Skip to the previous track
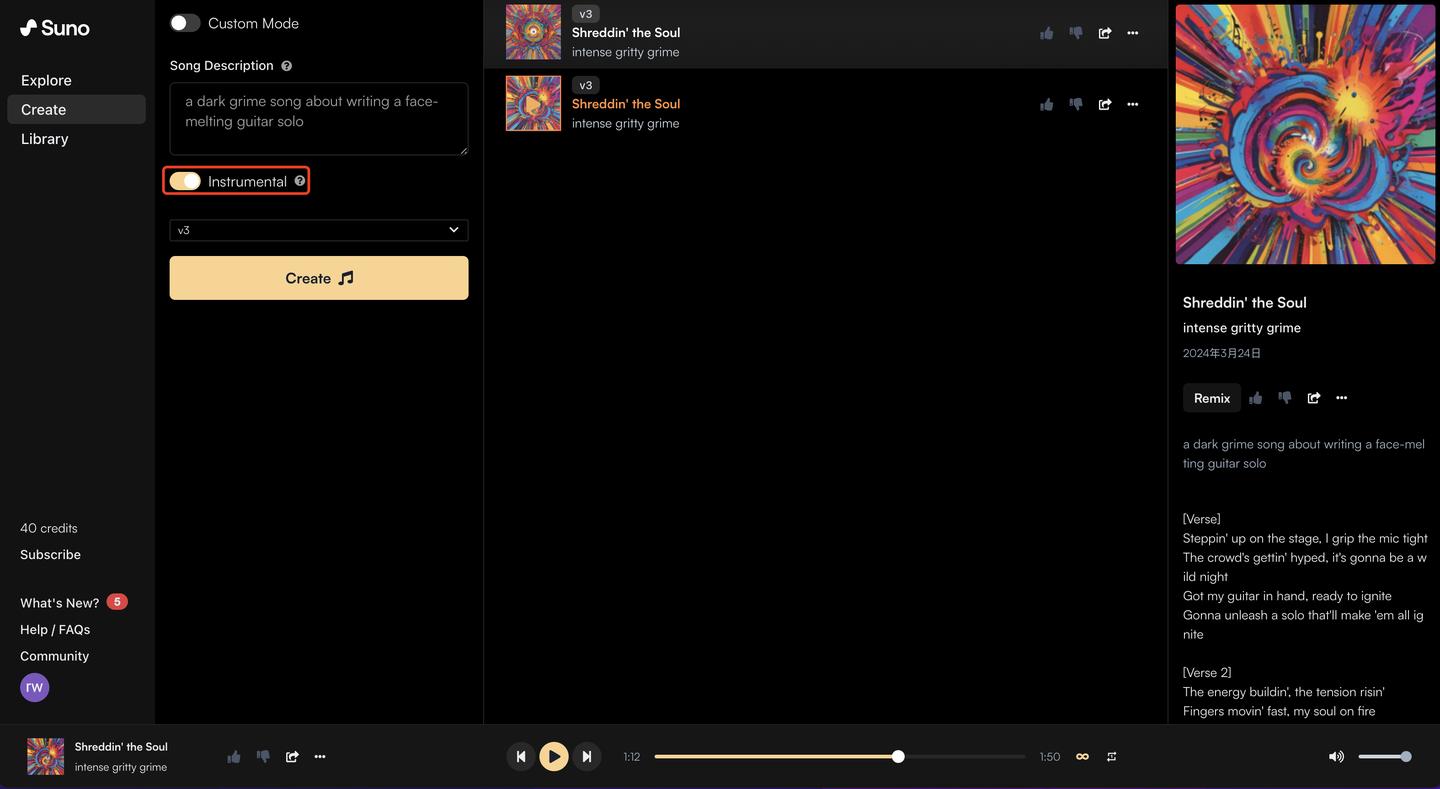This screenshot has width=1440, height=789. click(520, 757)
